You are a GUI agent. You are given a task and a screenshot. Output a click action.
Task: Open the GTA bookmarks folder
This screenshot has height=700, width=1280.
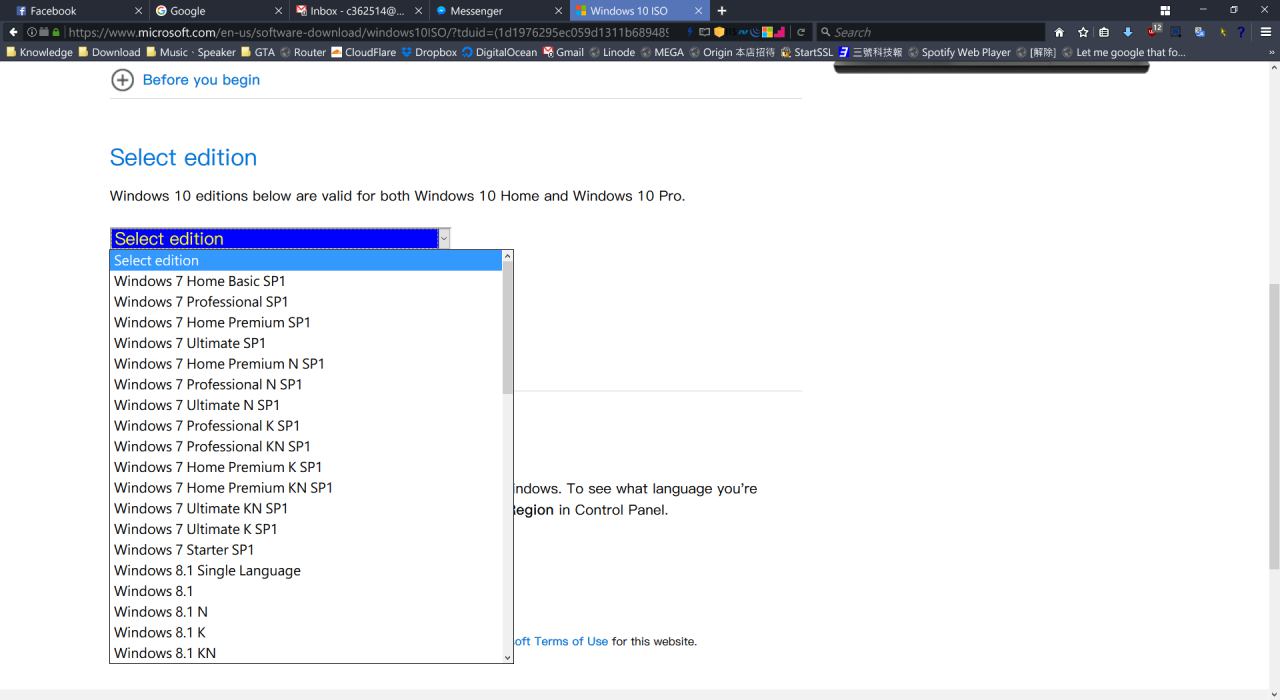(258, 53)
